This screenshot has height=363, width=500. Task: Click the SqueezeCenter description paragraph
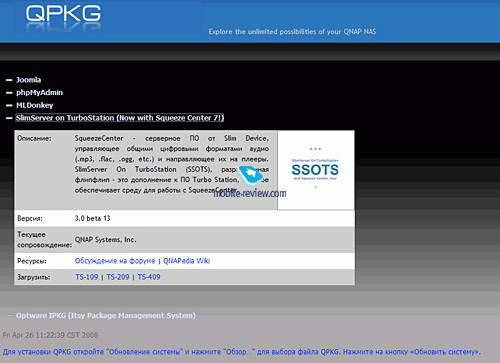pos(171,164)
